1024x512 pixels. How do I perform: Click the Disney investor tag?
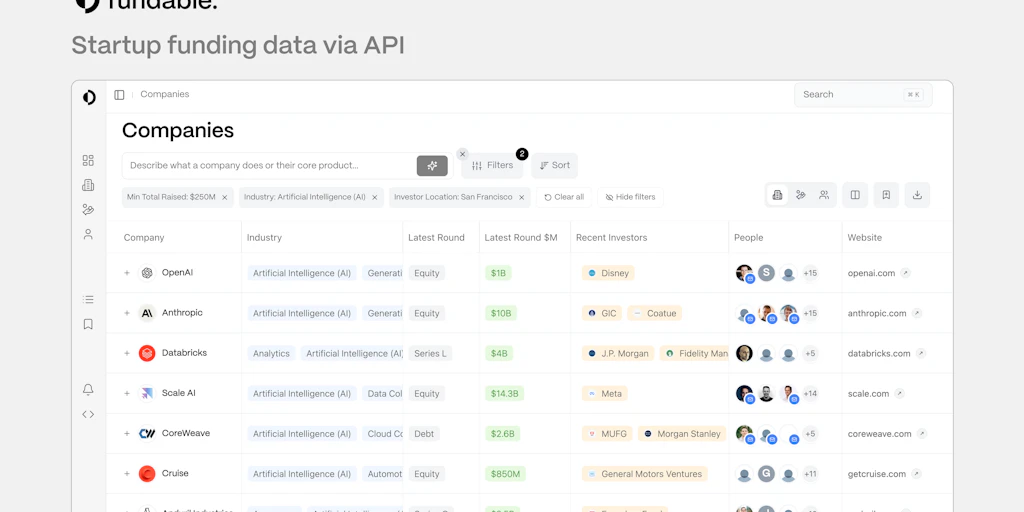click(608, 273)
